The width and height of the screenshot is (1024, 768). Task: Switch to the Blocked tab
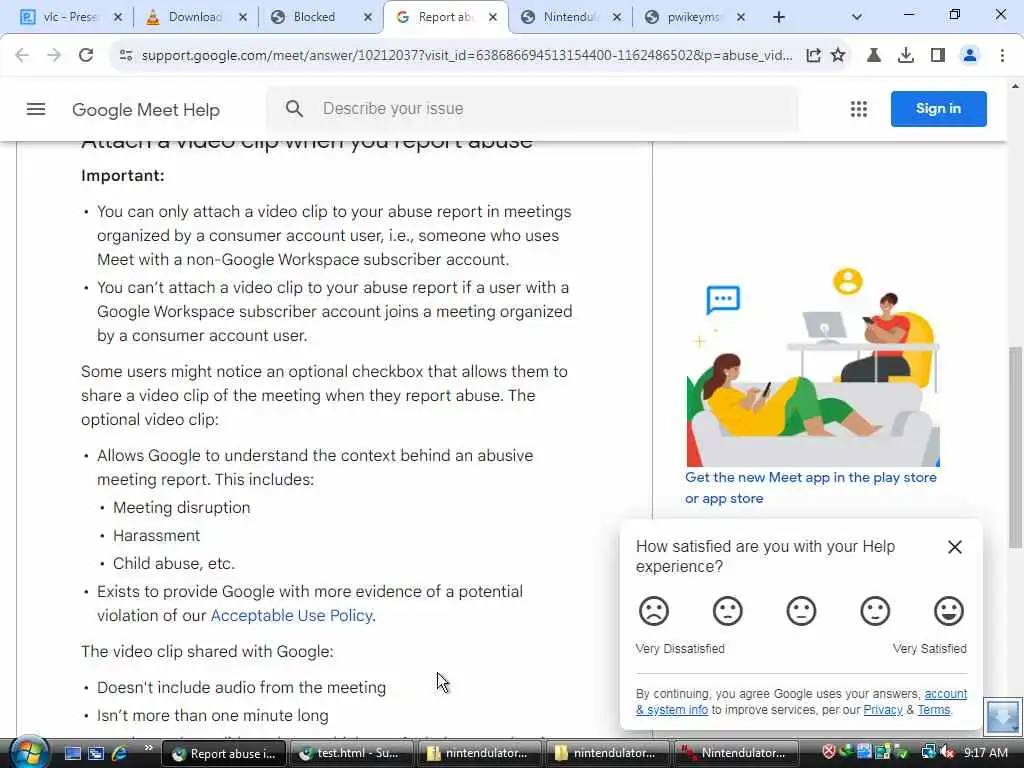pos(320,17)
